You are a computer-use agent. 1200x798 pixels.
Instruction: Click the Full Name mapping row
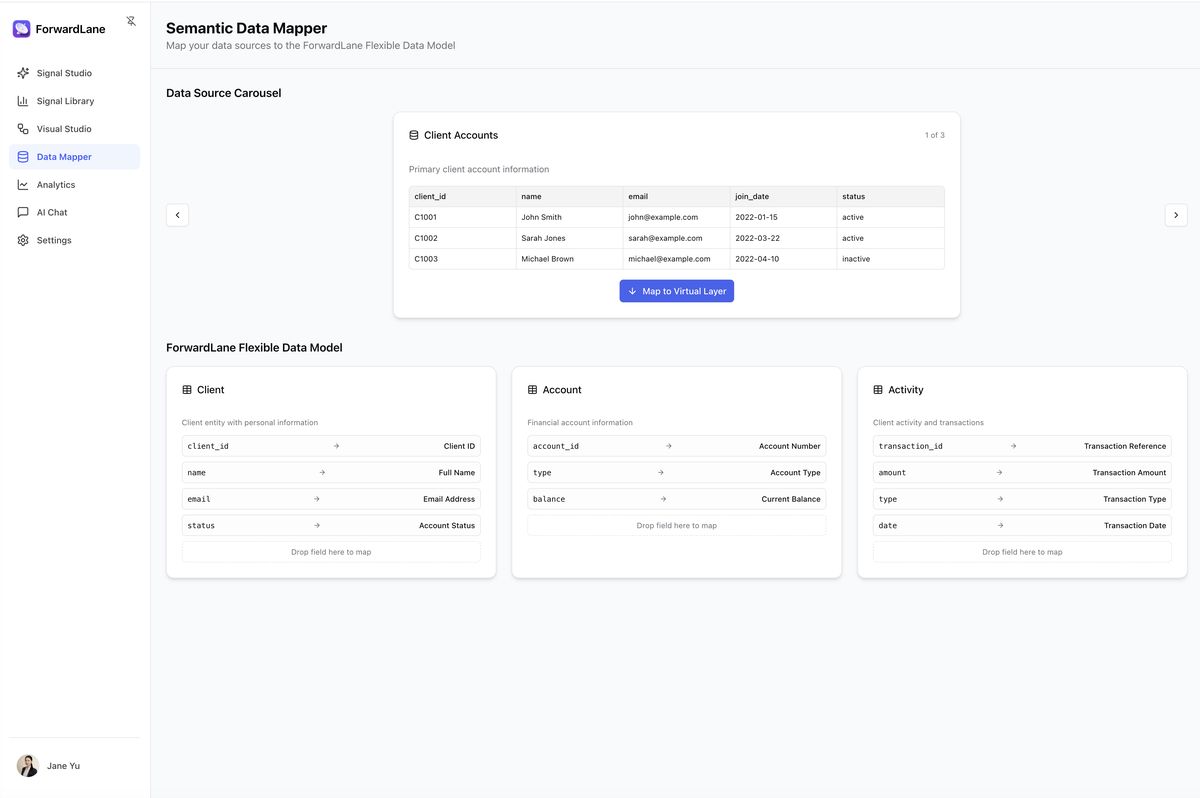[331, 472]
